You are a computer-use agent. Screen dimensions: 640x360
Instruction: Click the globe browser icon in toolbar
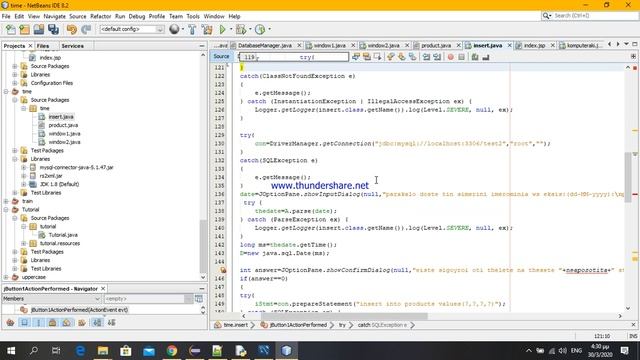pos(174,29)
